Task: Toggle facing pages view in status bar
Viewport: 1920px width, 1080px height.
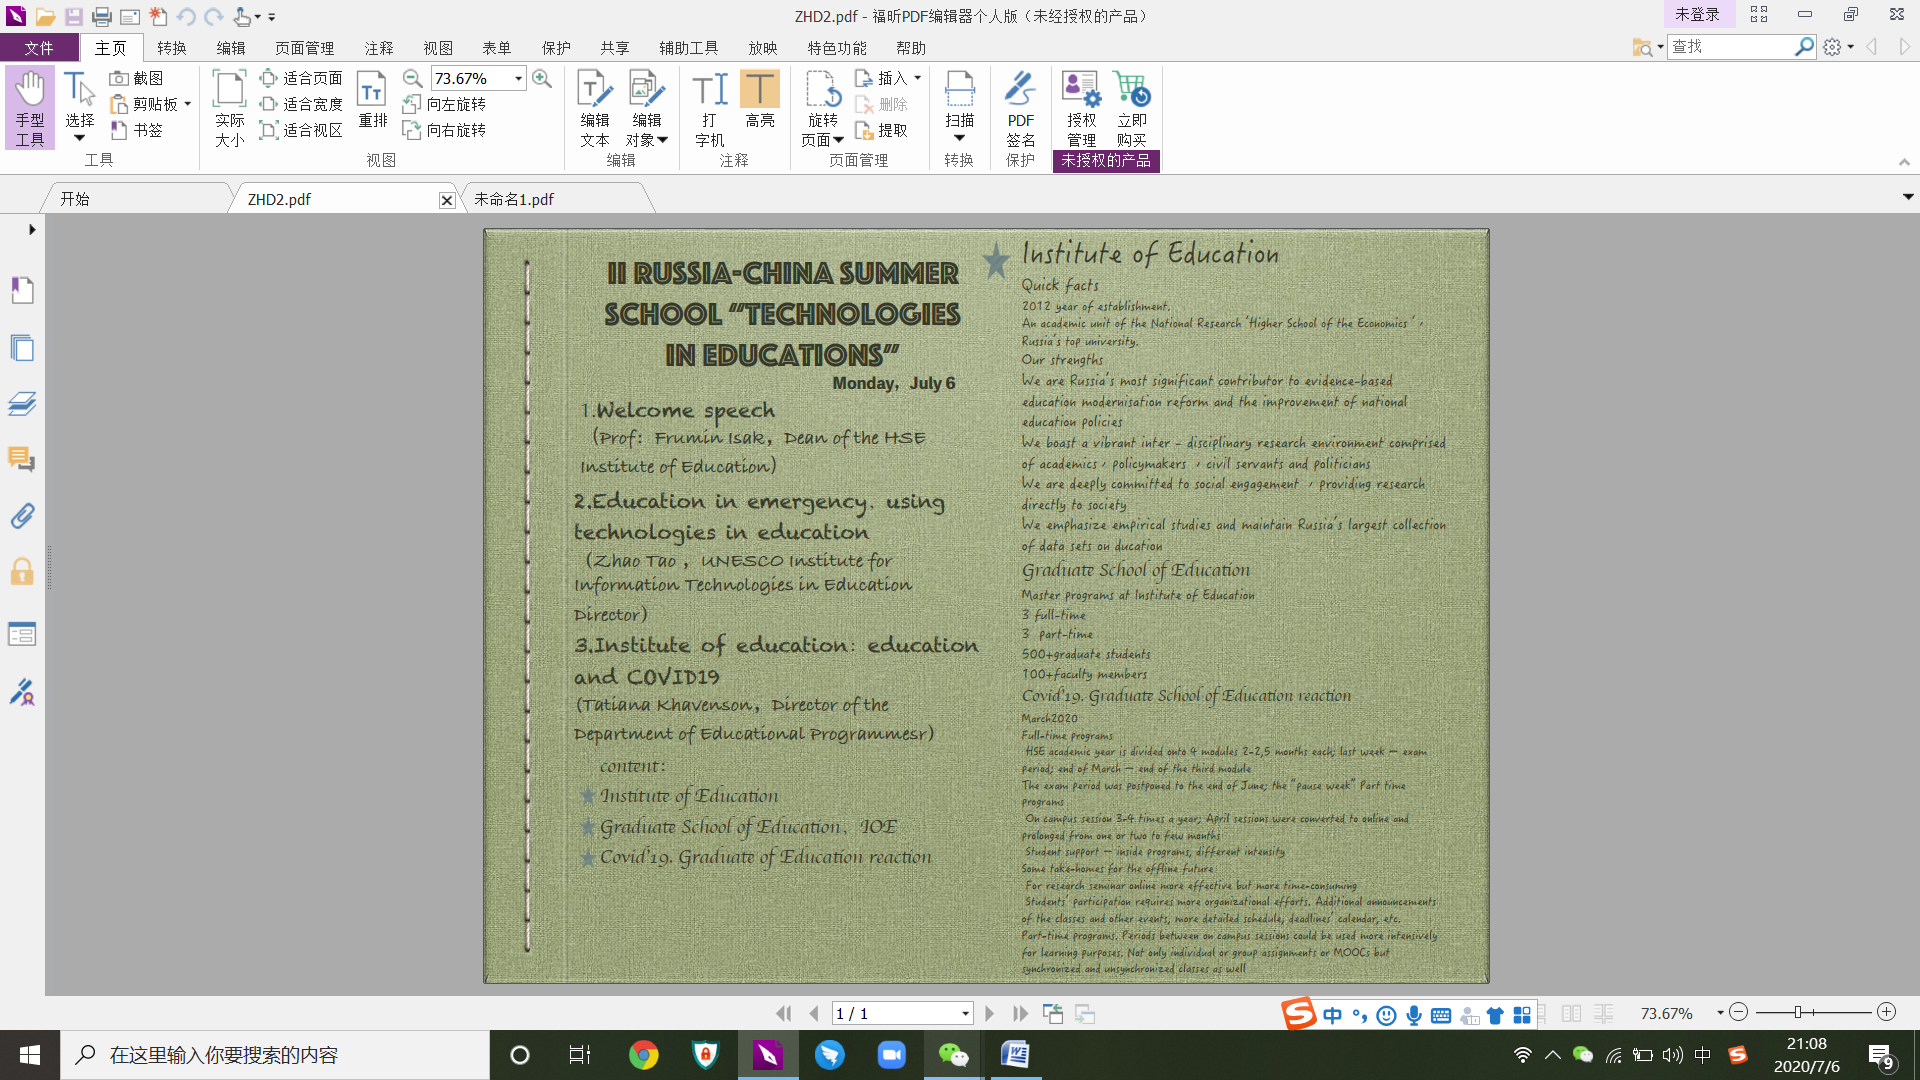Action: click(x=1571, y=1013)
